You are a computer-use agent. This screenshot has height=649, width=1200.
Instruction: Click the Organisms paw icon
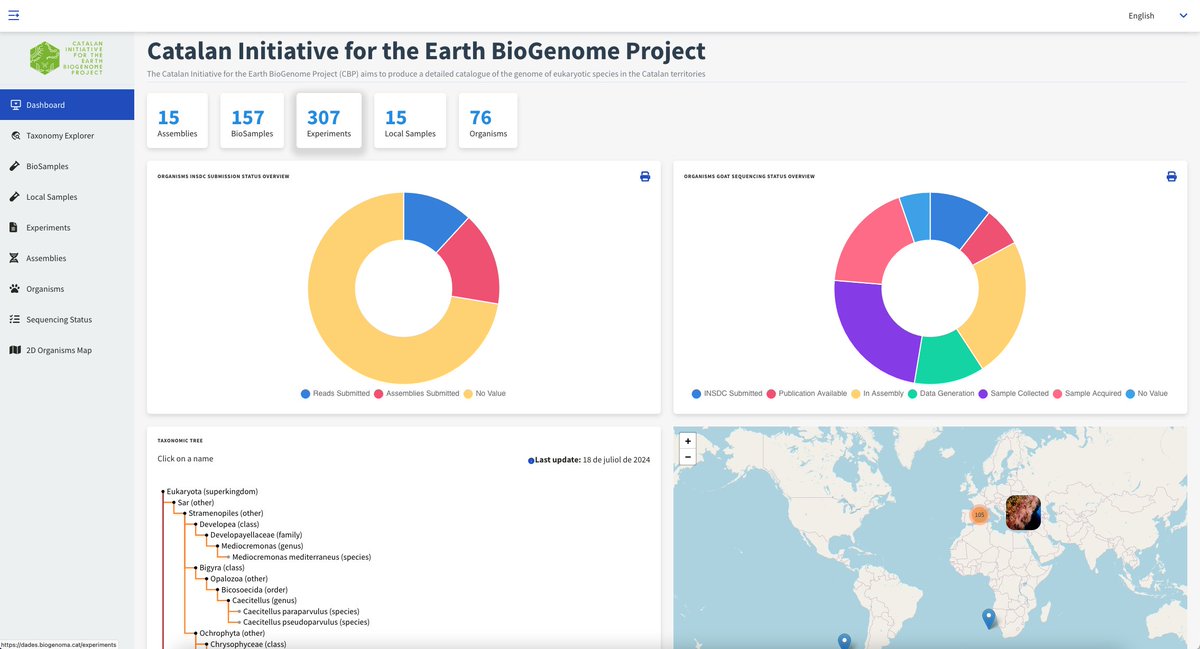click(14, 289)
